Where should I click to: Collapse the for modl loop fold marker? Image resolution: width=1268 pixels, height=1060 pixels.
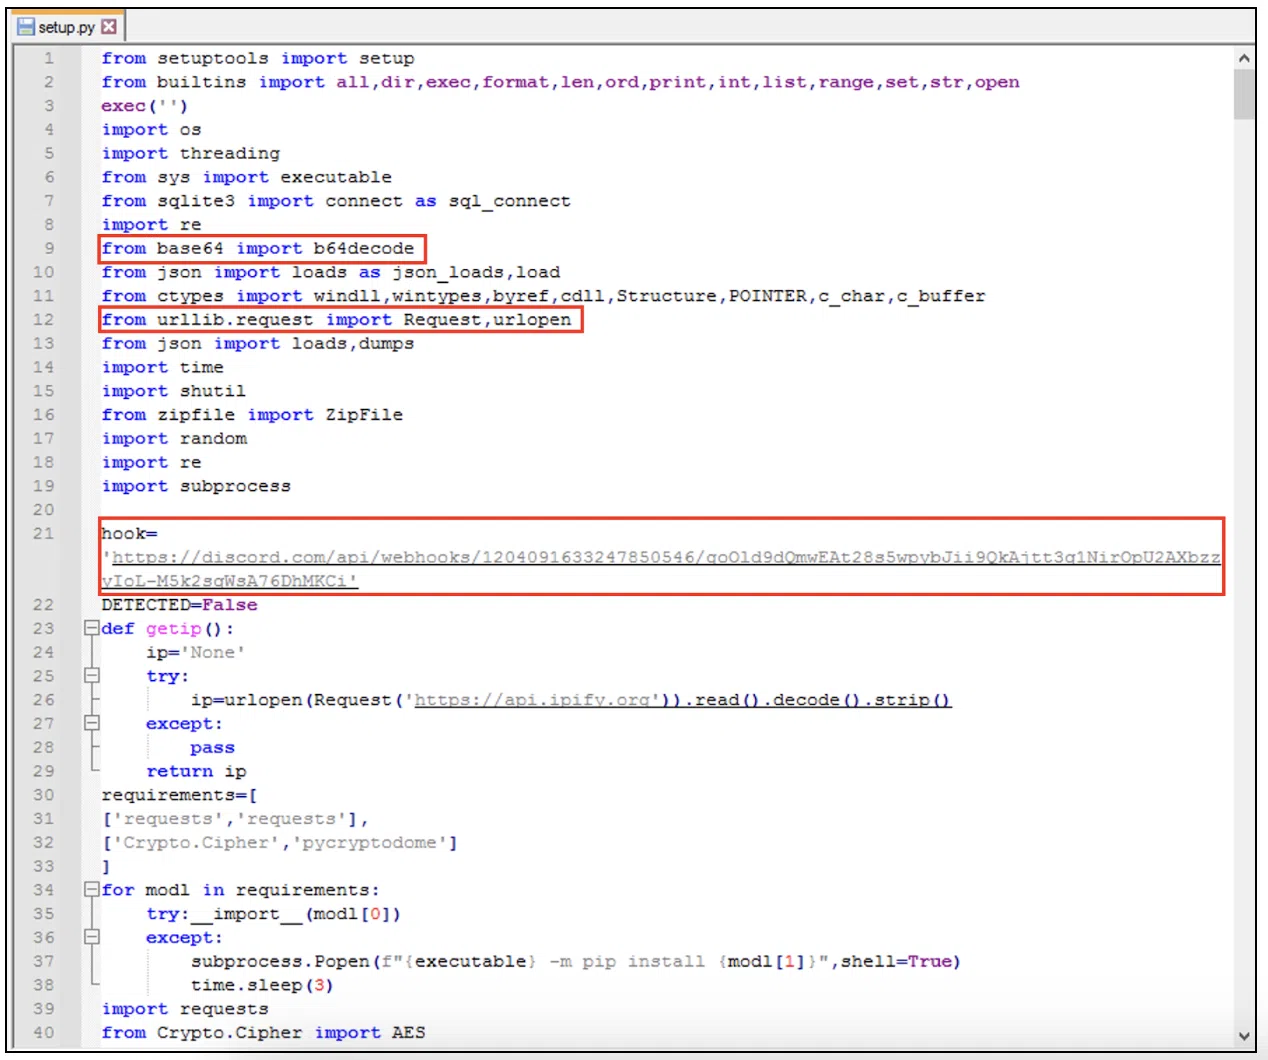(92, 889)
